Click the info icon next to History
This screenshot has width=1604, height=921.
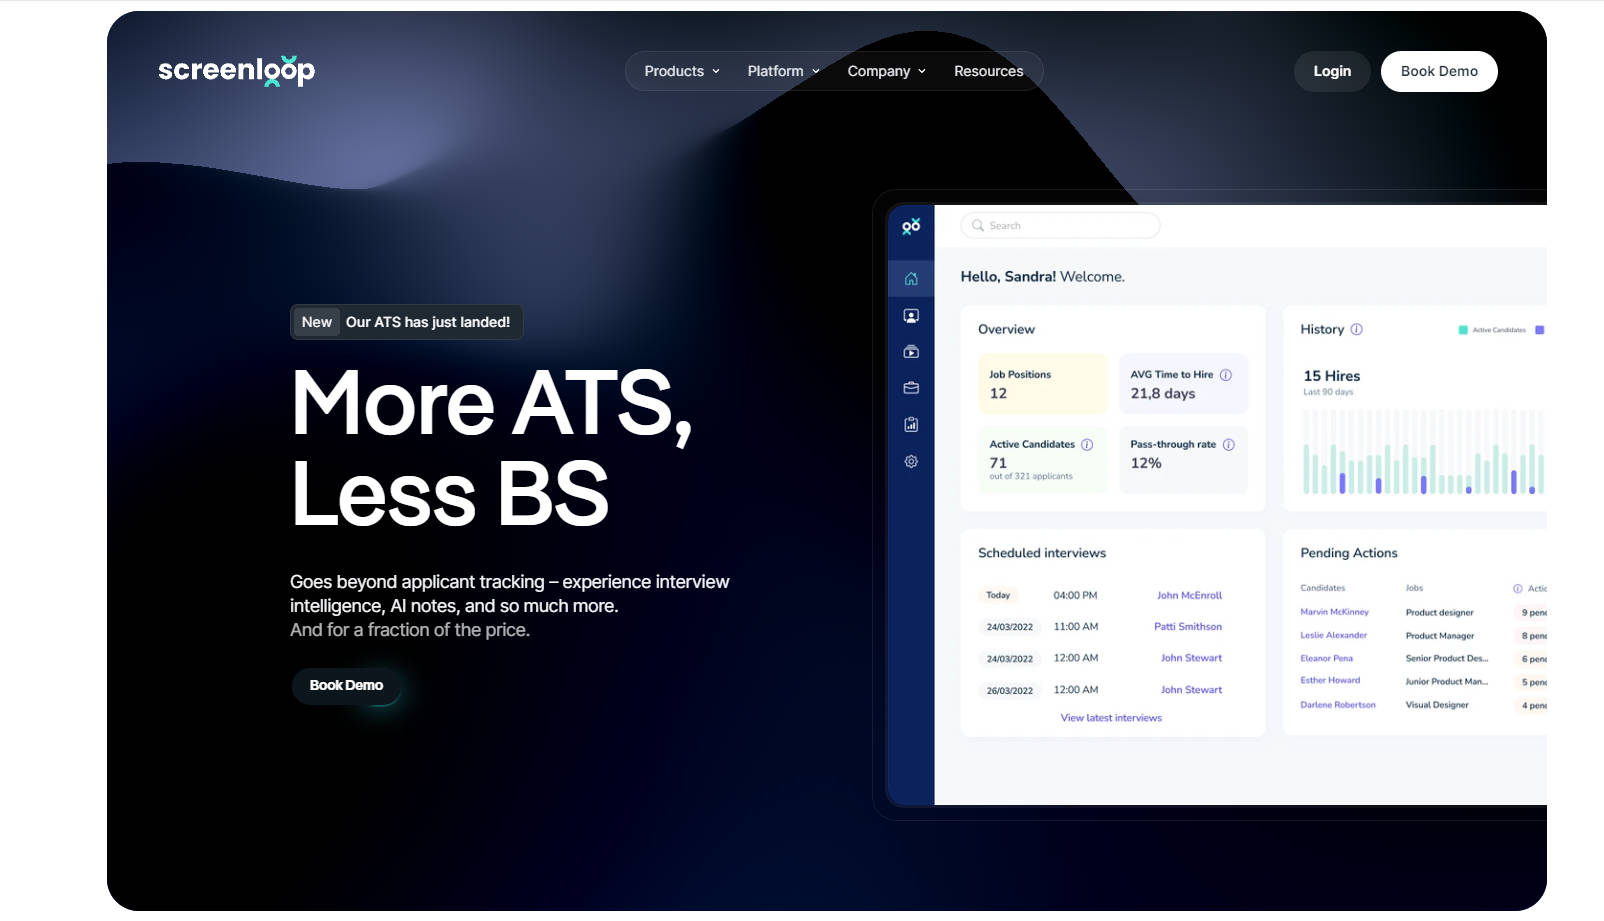pyautogui.click(x=1356, y=329)
